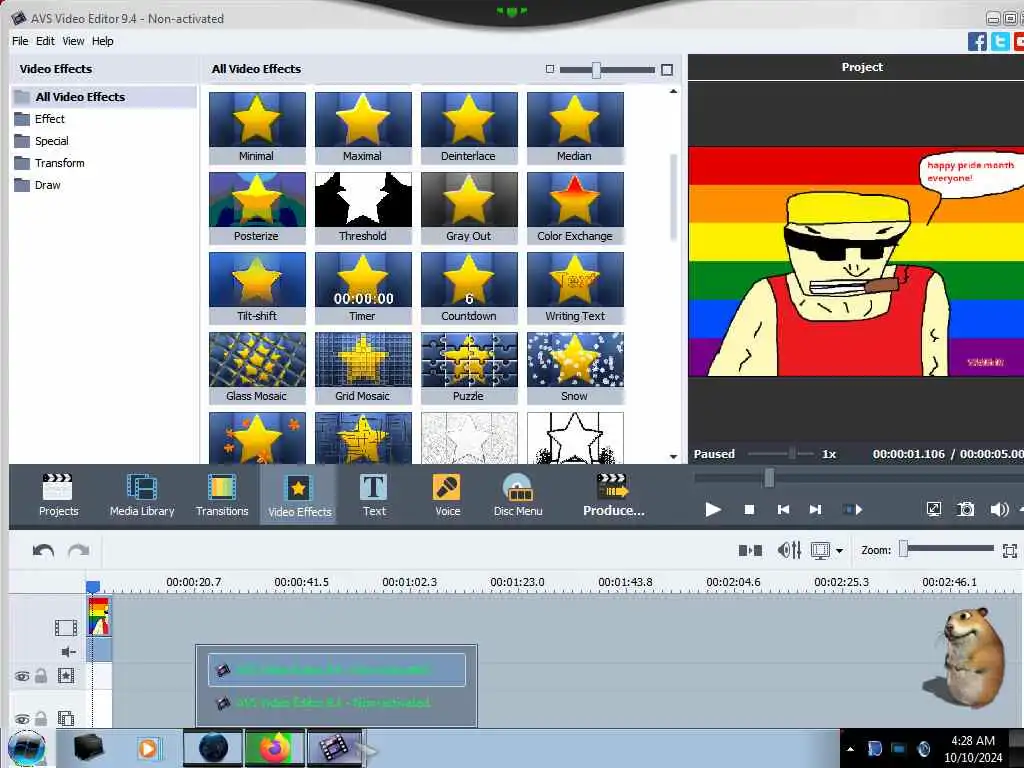Select the Maximal effect thumbnail
Image resolution: width=1024 pixels, height=768 pixels.
(363, 127)
